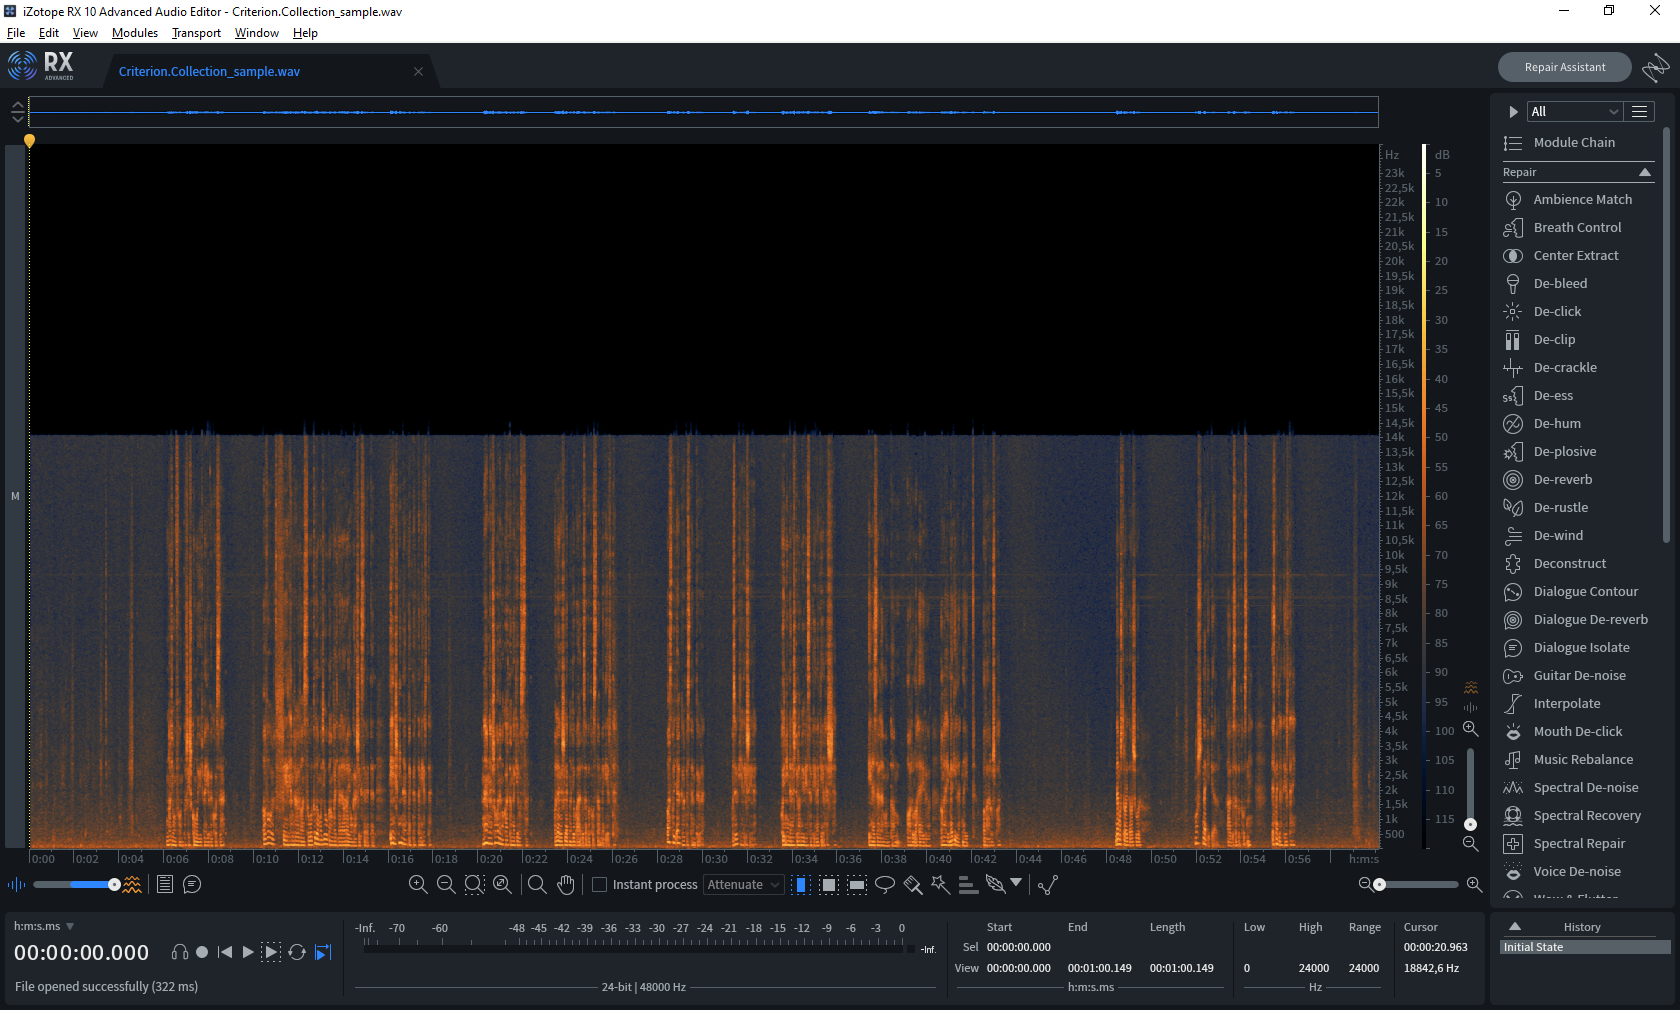Toggle input monitoring headphones button
The width and height of the screenshot is (1680, 1010).
coord(180,952)
